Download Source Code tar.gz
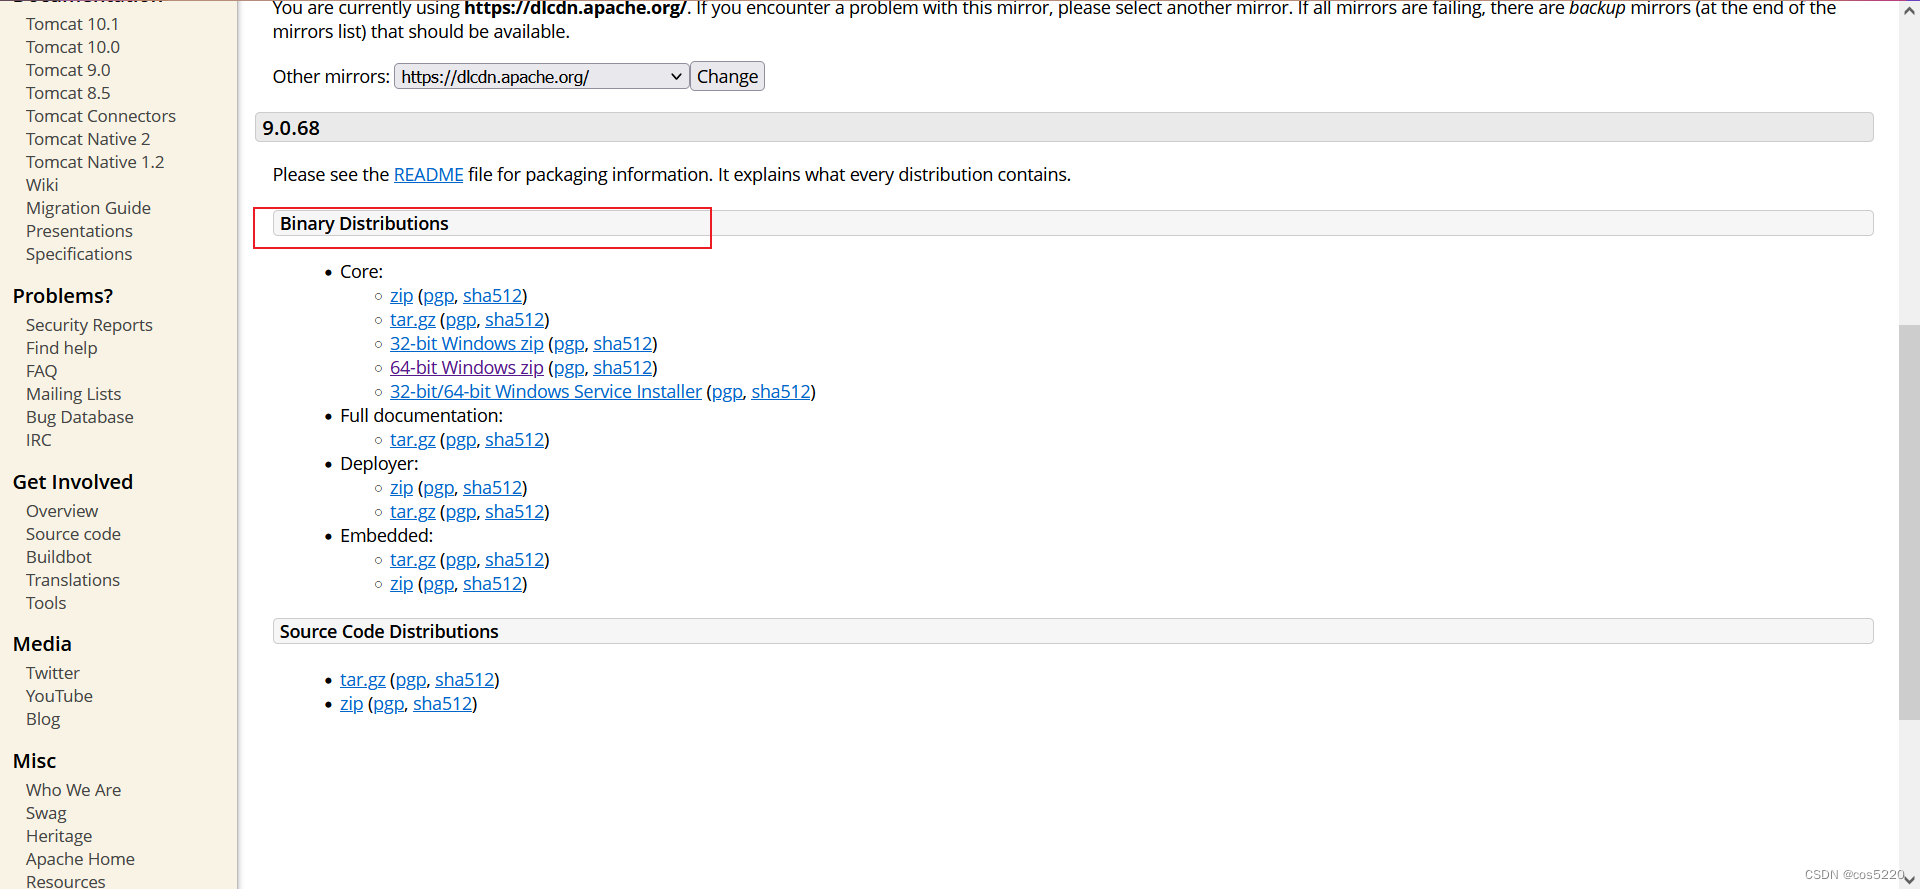 (362, 680)
